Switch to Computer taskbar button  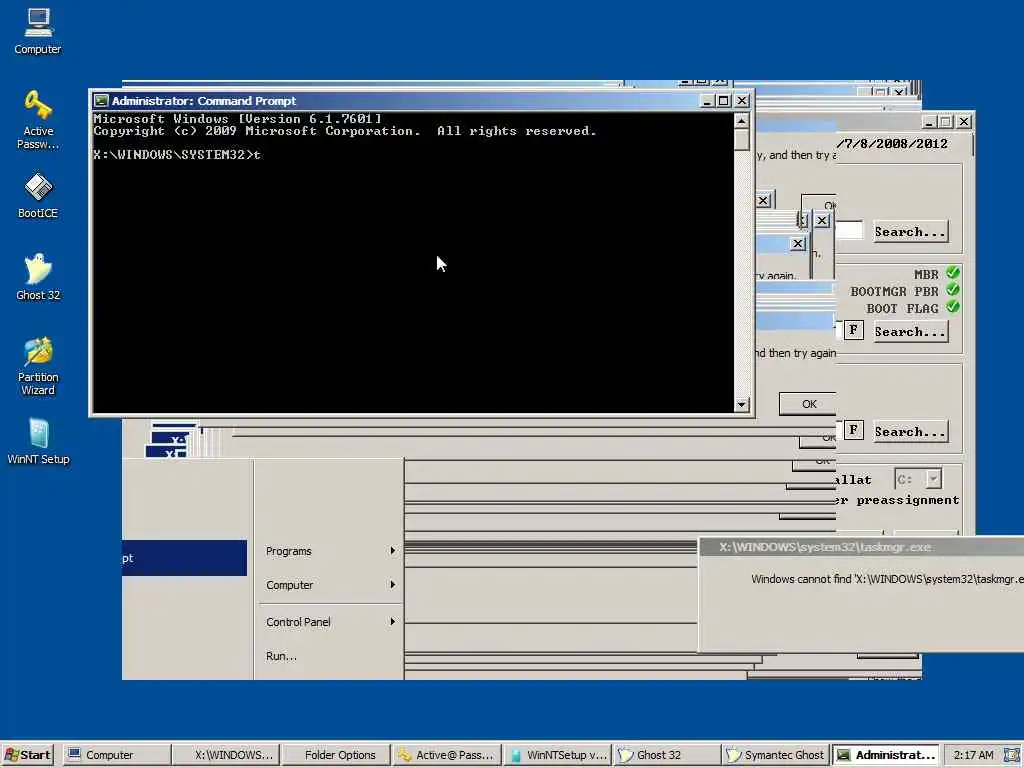click(118, 755)
